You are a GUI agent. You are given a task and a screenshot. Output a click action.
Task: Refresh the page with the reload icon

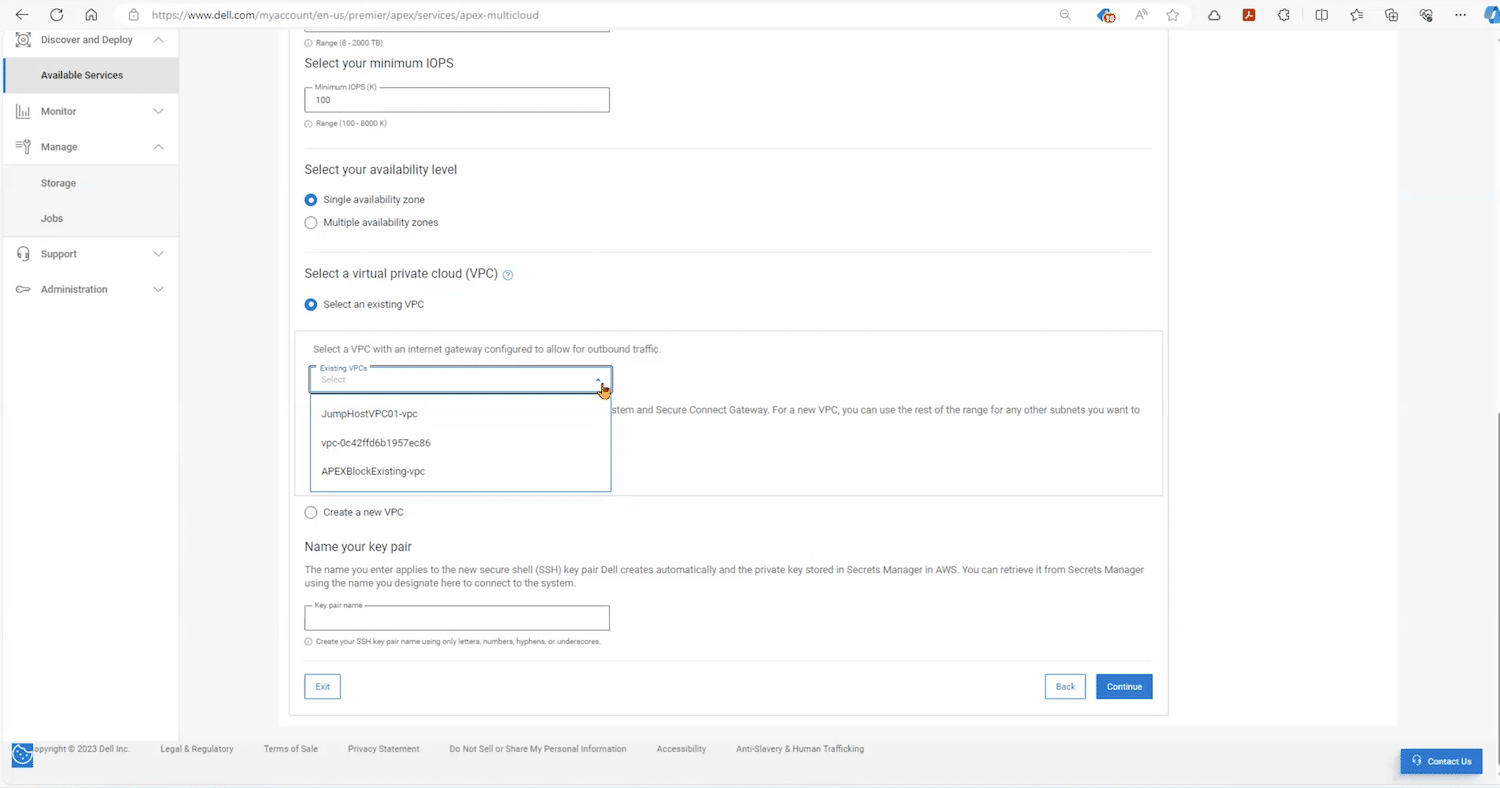point(56,15)
